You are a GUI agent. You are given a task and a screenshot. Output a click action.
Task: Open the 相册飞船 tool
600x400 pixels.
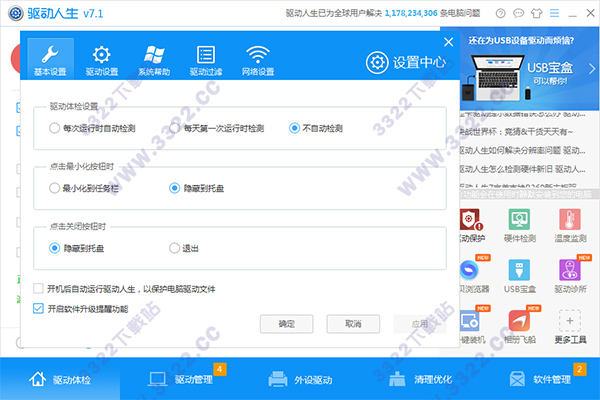click(x=519, y=327)
